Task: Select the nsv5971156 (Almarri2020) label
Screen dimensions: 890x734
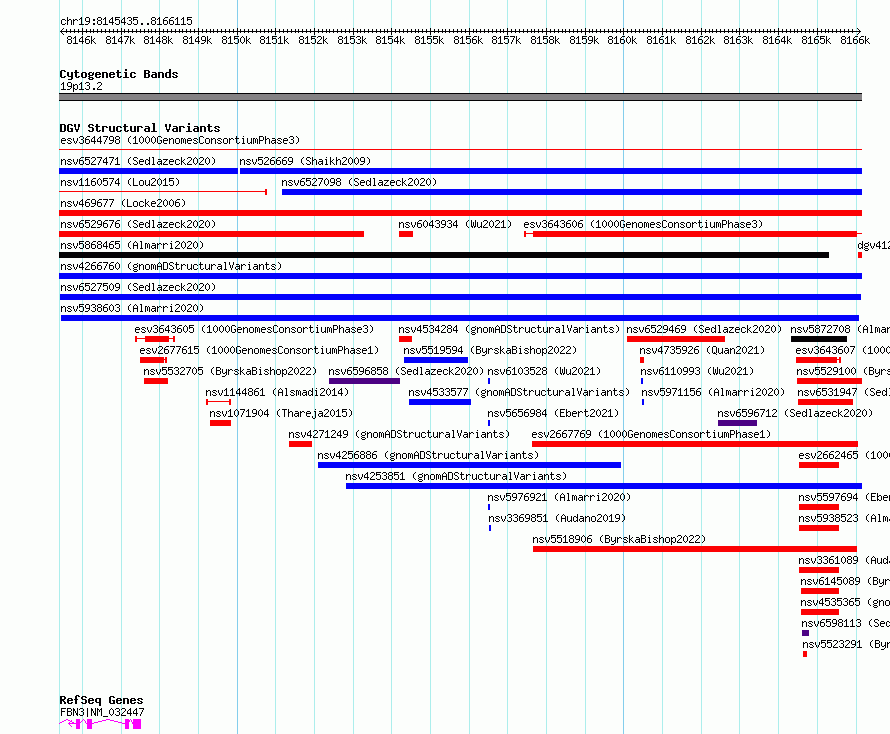Action: (713, 392)
